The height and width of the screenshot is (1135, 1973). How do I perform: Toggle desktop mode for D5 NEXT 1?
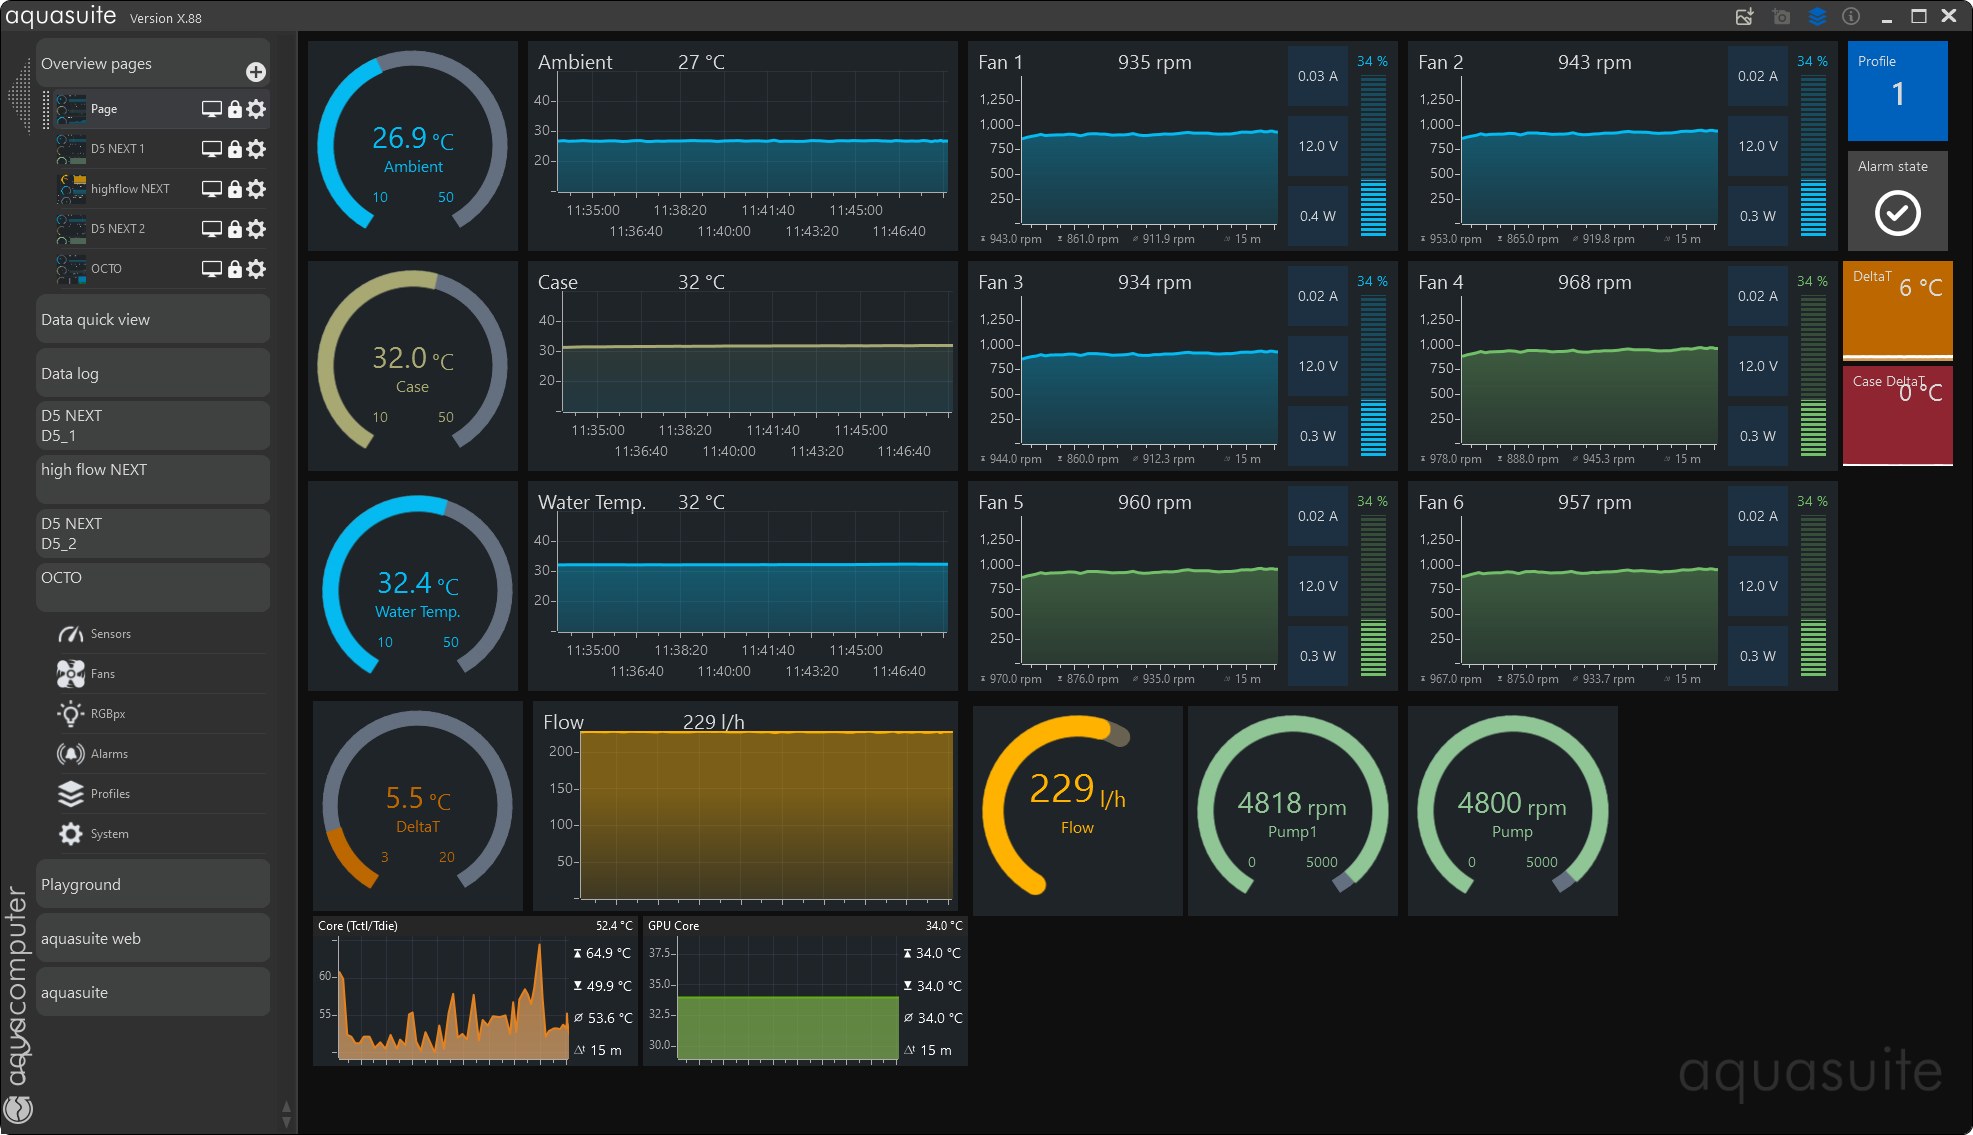coord(212,149)
